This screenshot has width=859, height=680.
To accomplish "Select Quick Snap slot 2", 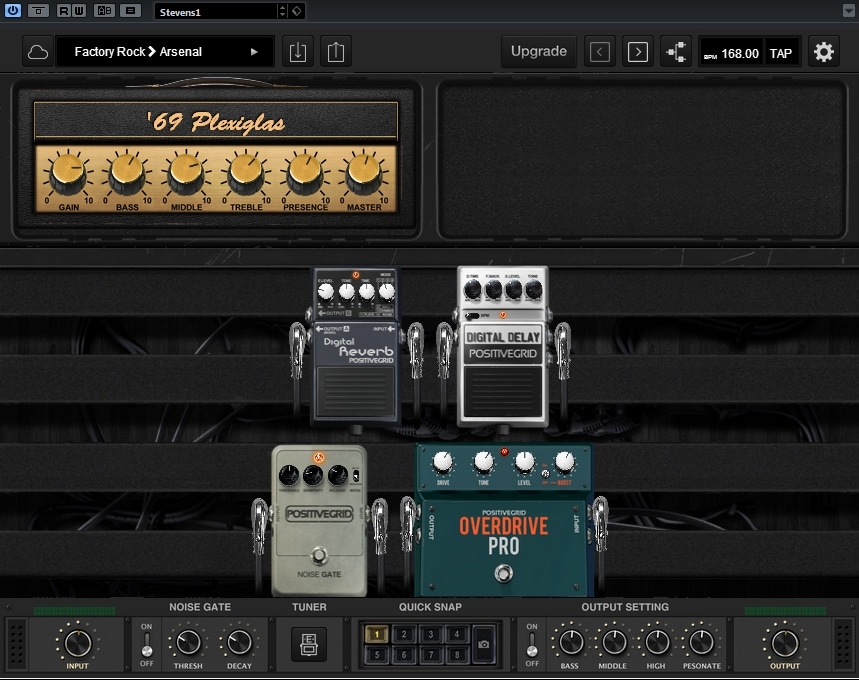I will [x=404, y=634].
